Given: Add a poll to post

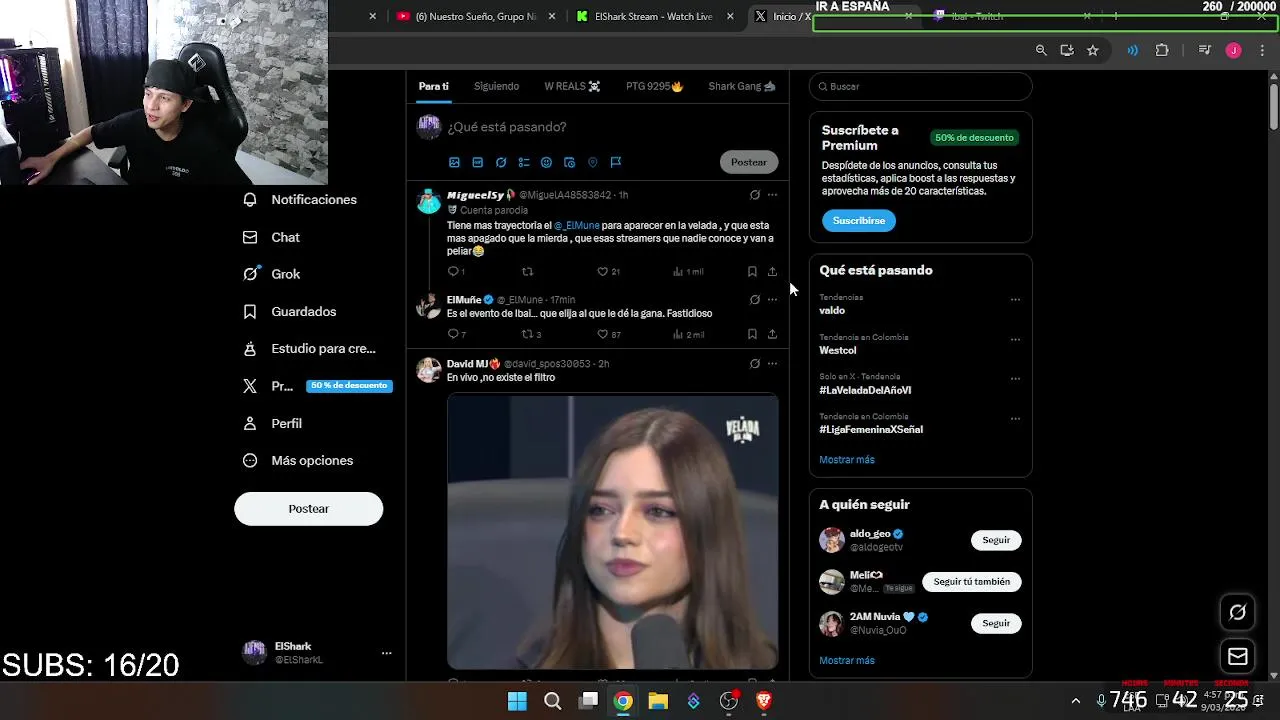Looking at the screenshot, I should [x=523, y=162].
